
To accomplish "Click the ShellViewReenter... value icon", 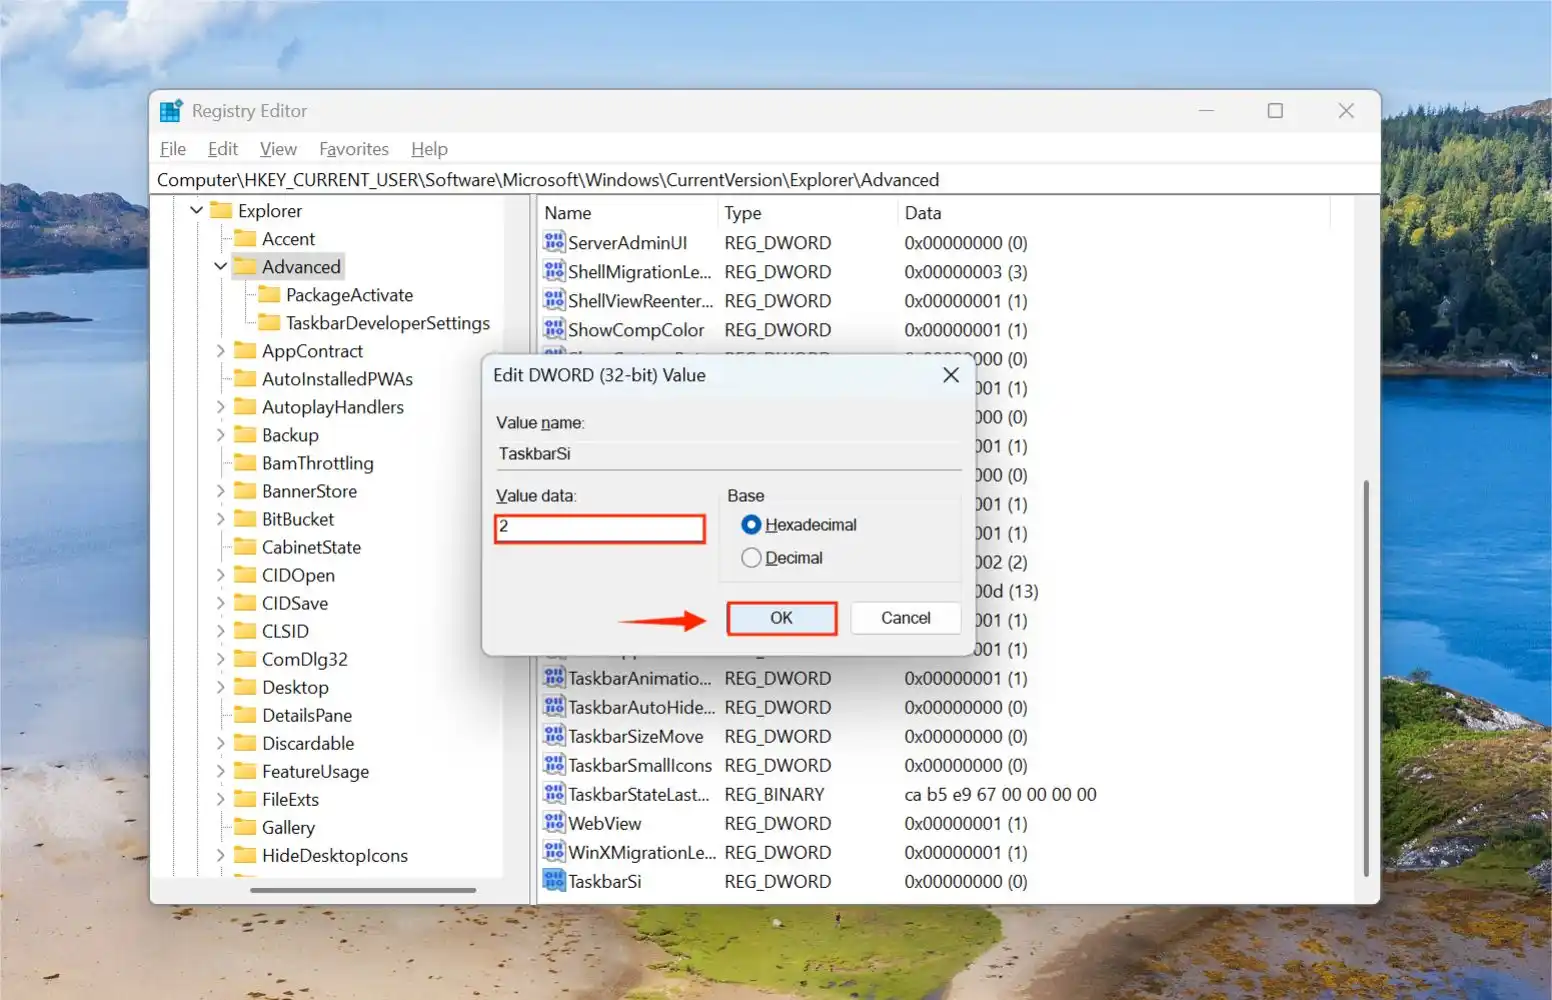I will click(554, 300).
